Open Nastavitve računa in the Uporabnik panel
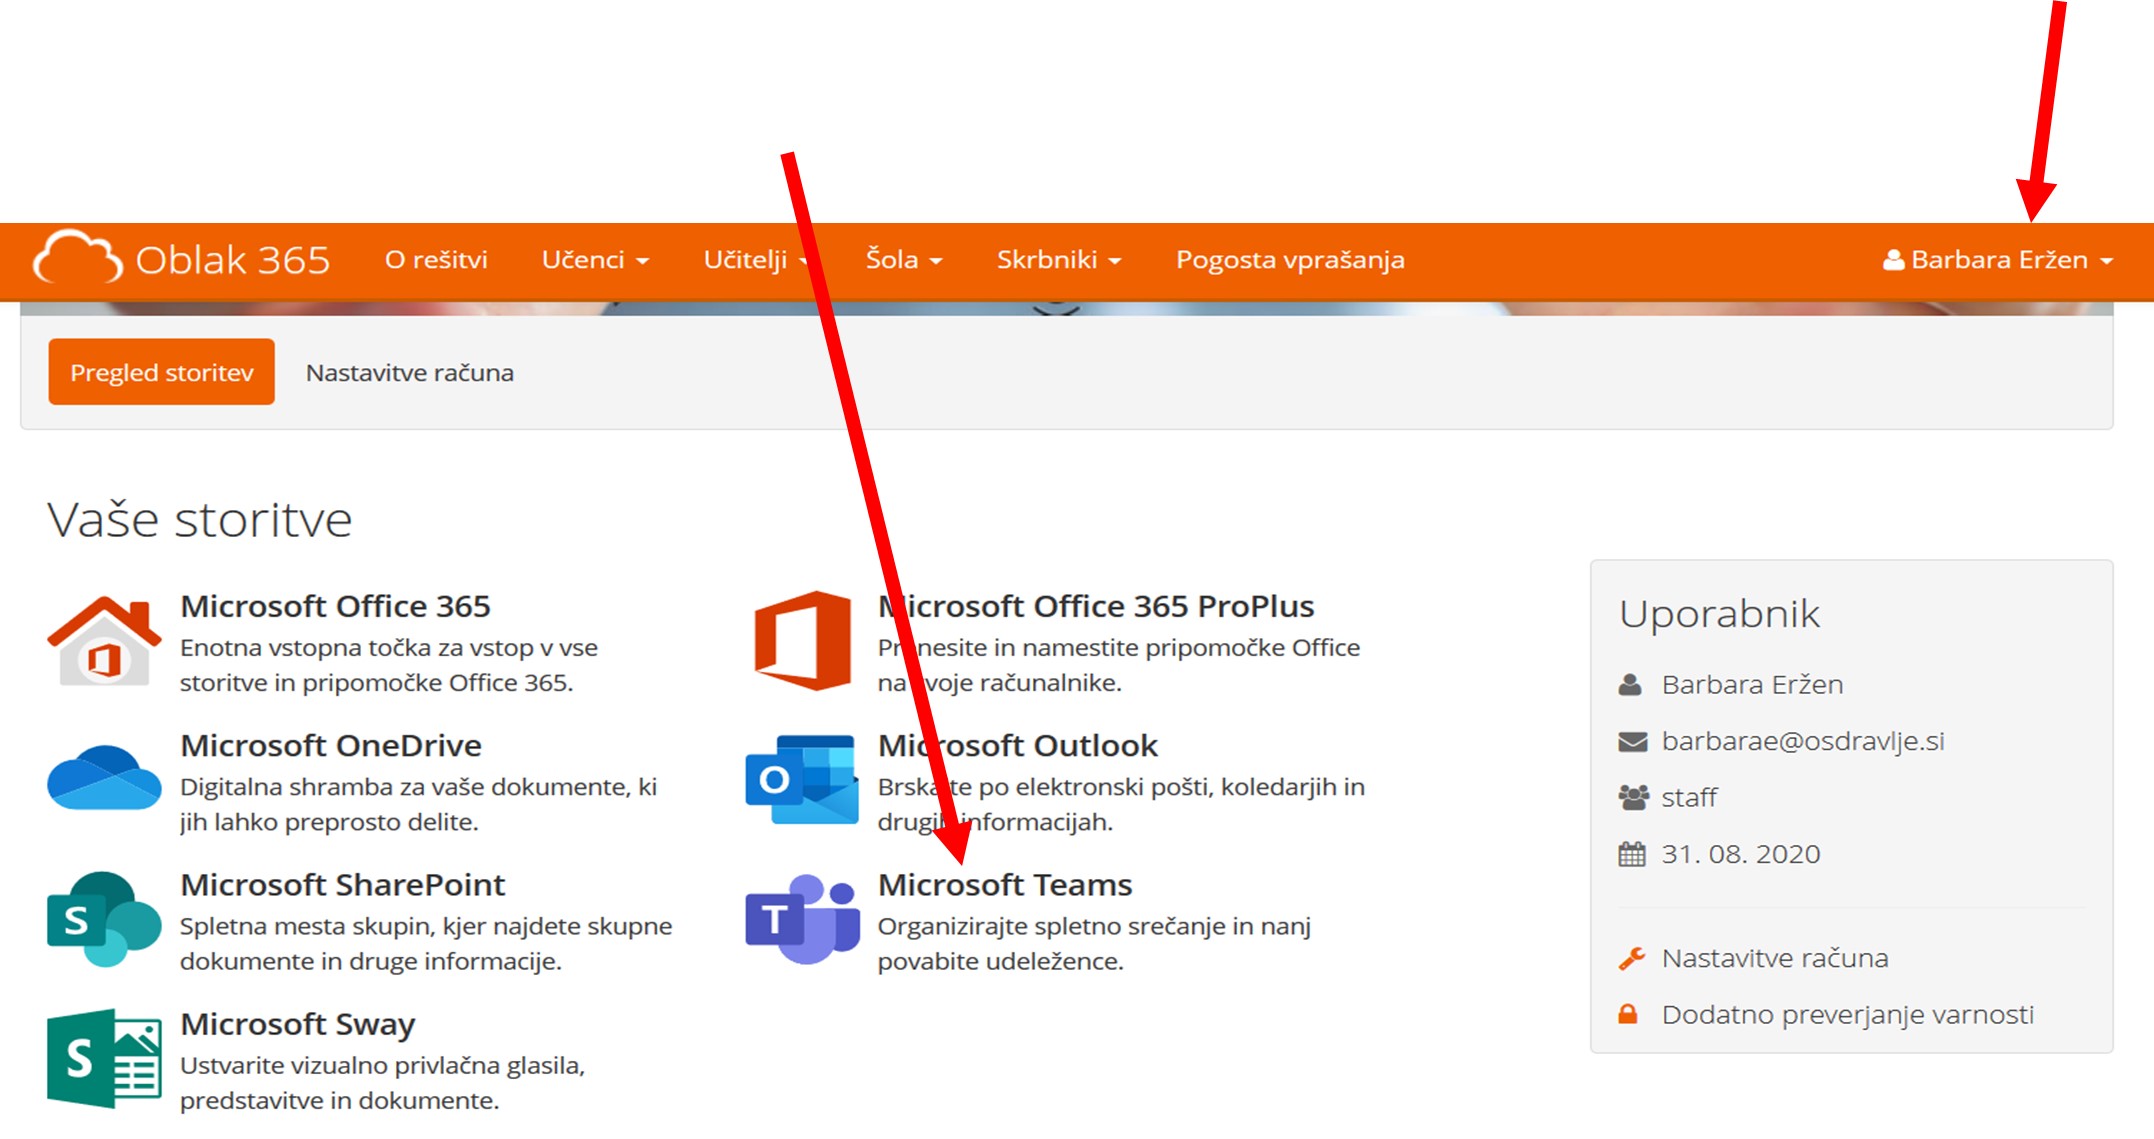 [x=1775, y=958]
